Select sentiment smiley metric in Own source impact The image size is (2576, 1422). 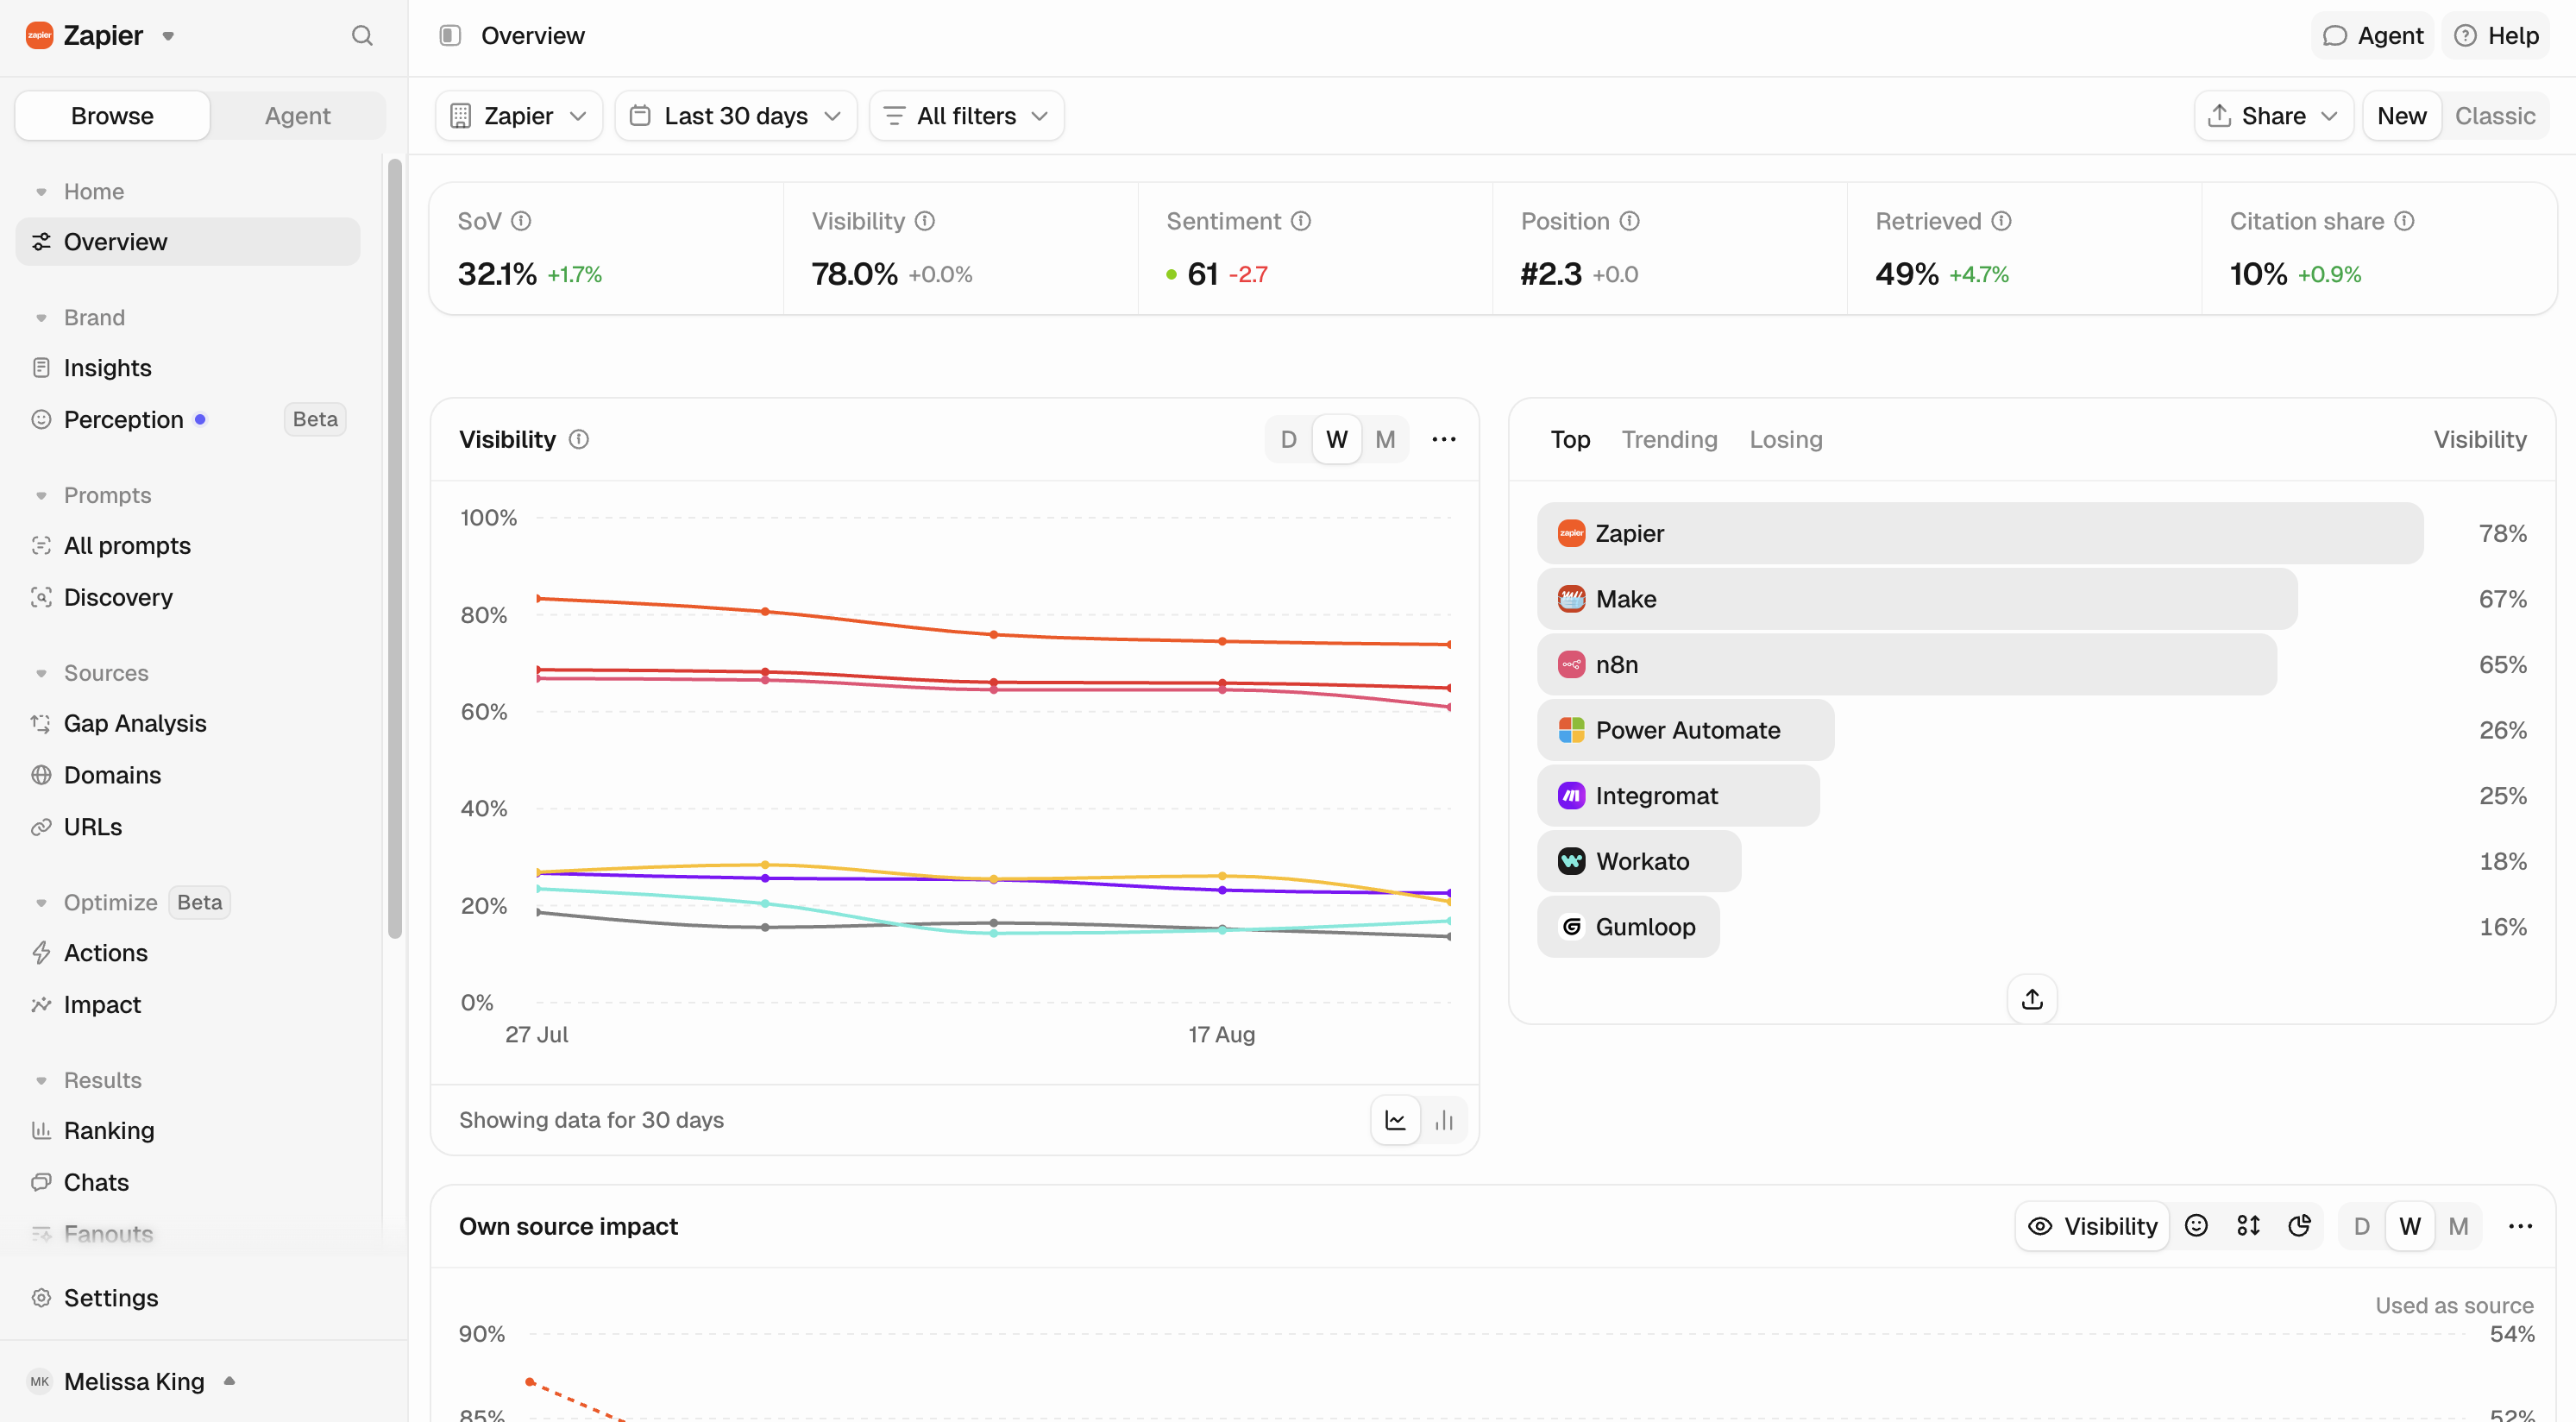tap(2196, 1226)
